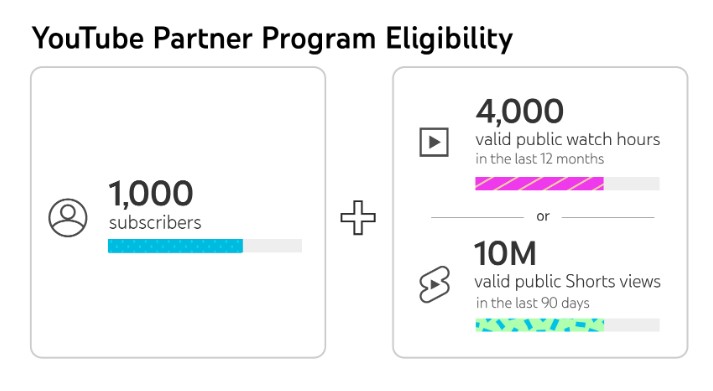Click the 10M Shorts views number
This screenshot has height=391, width=713.
coord(505,254)
